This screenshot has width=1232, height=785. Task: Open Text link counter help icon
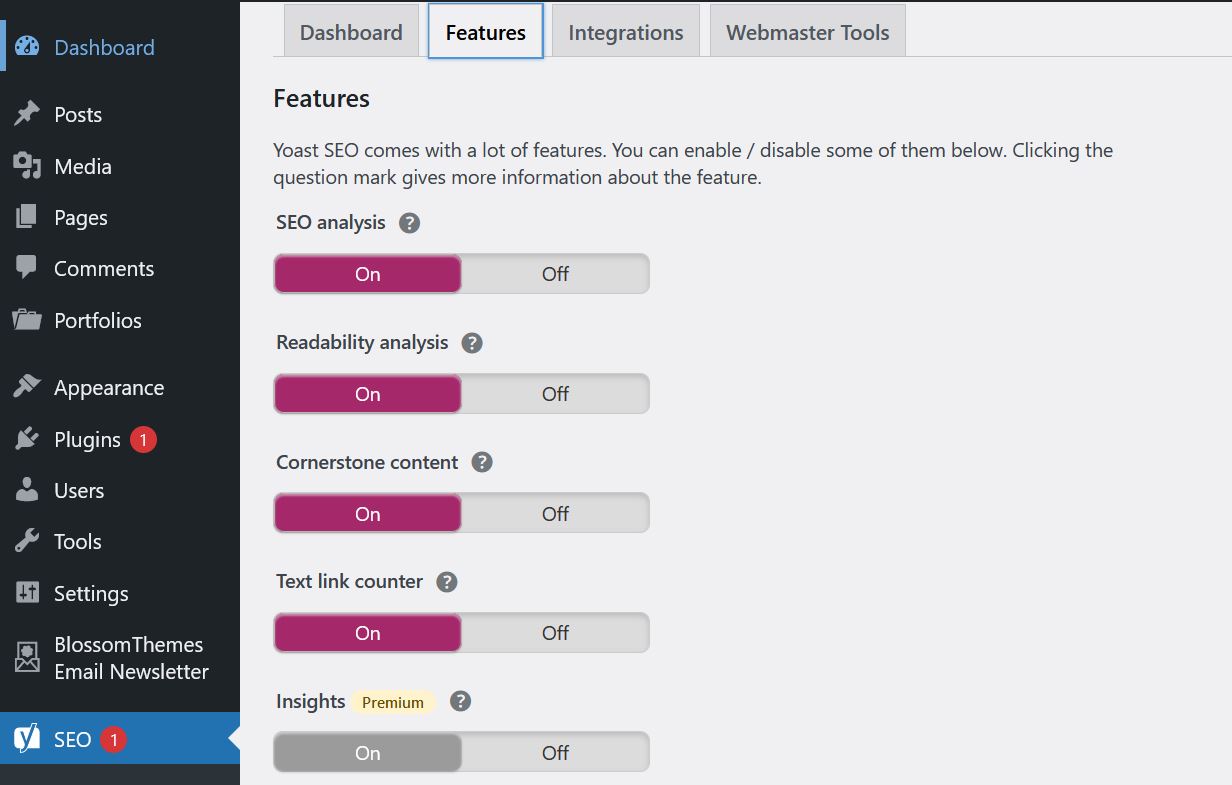(x=447, y=582)
